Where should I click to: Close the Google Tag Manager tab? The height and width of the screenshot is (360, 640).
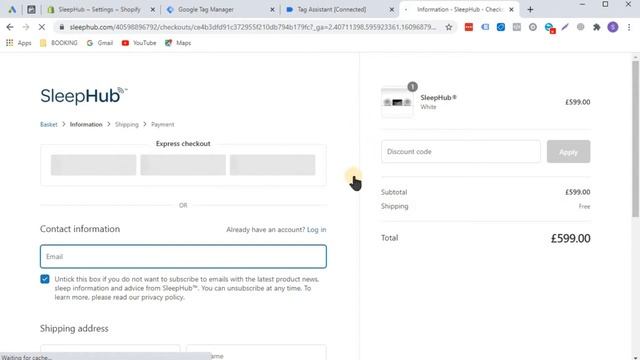click(272, 9)
